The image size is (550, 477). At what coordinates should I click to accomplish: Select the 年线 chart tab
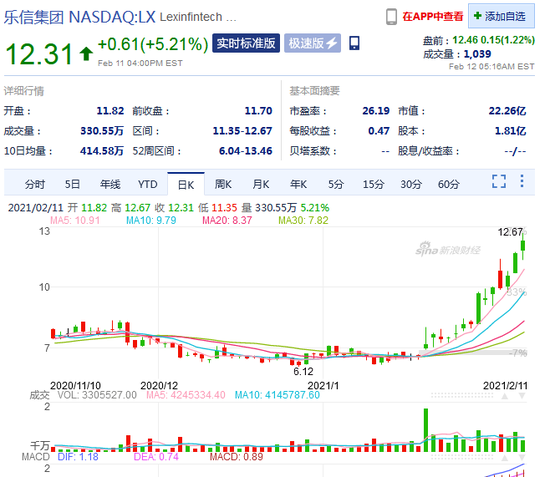(110, 184)
